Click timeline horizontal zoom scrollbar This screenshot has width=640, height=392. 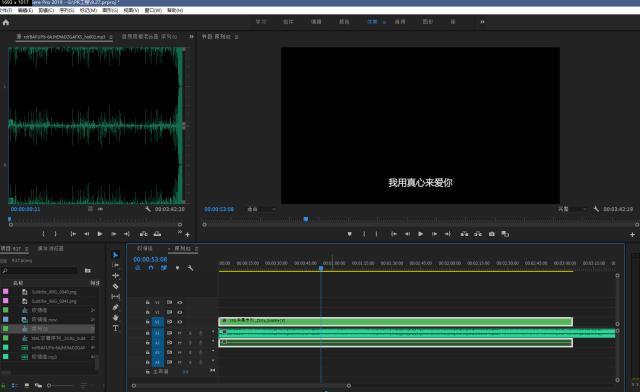241,385
